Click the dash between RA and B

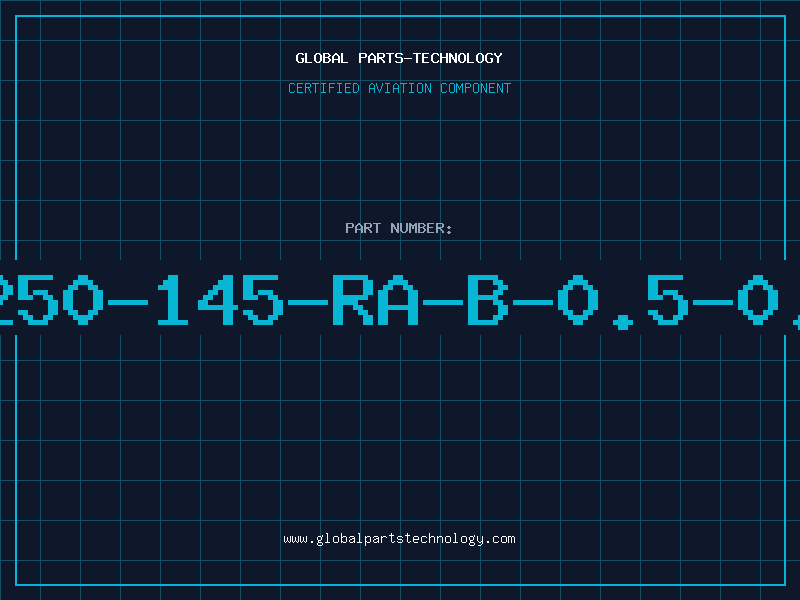point(443,302)
